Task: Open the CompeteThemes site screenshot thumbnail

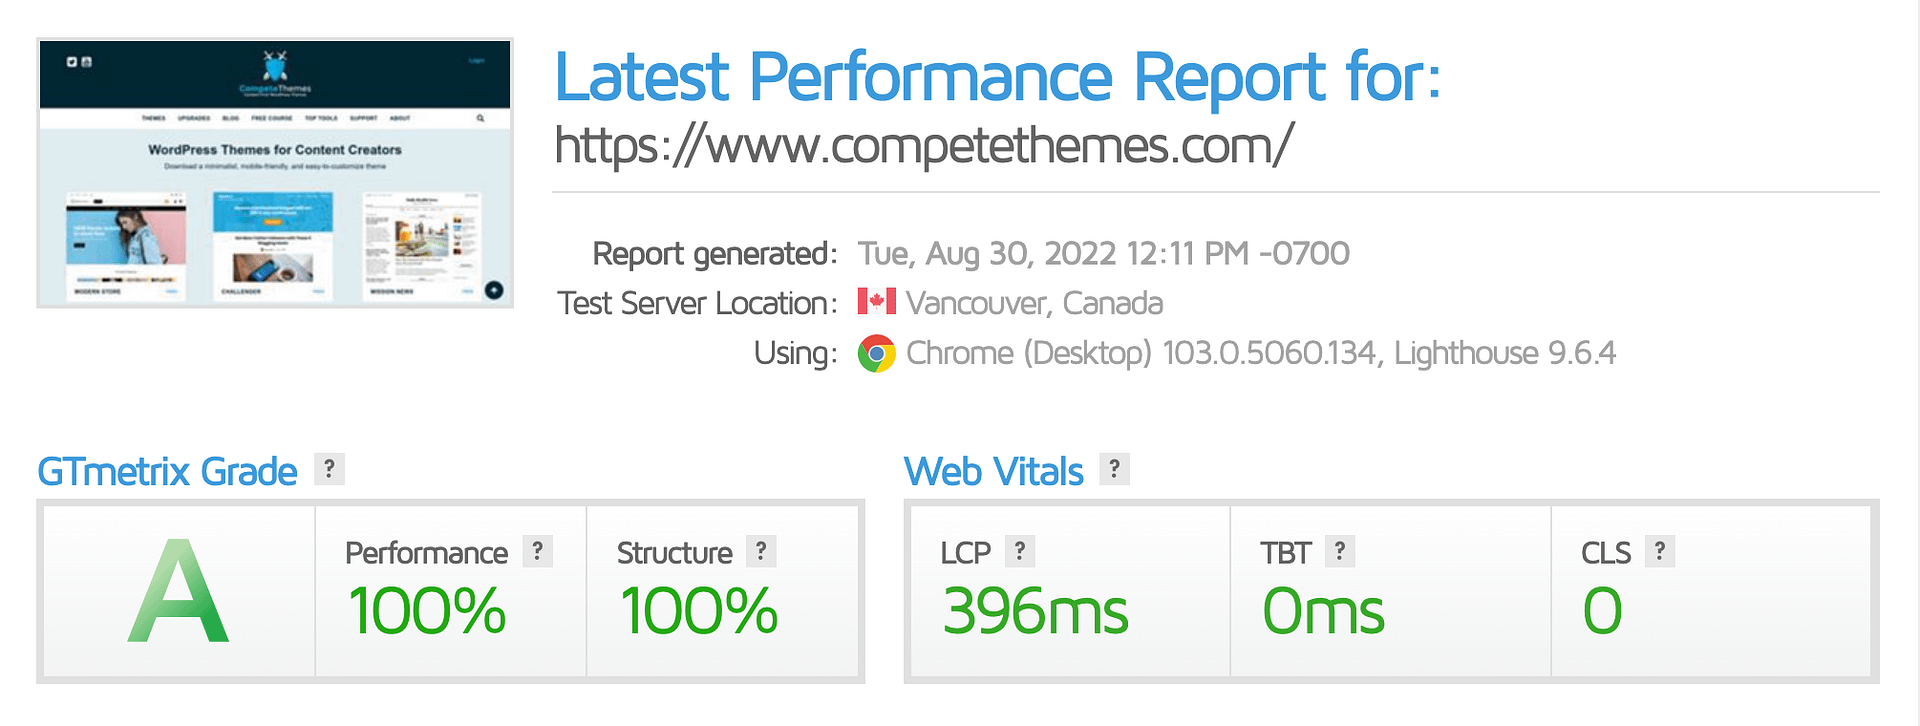Action: coord(275,173)
